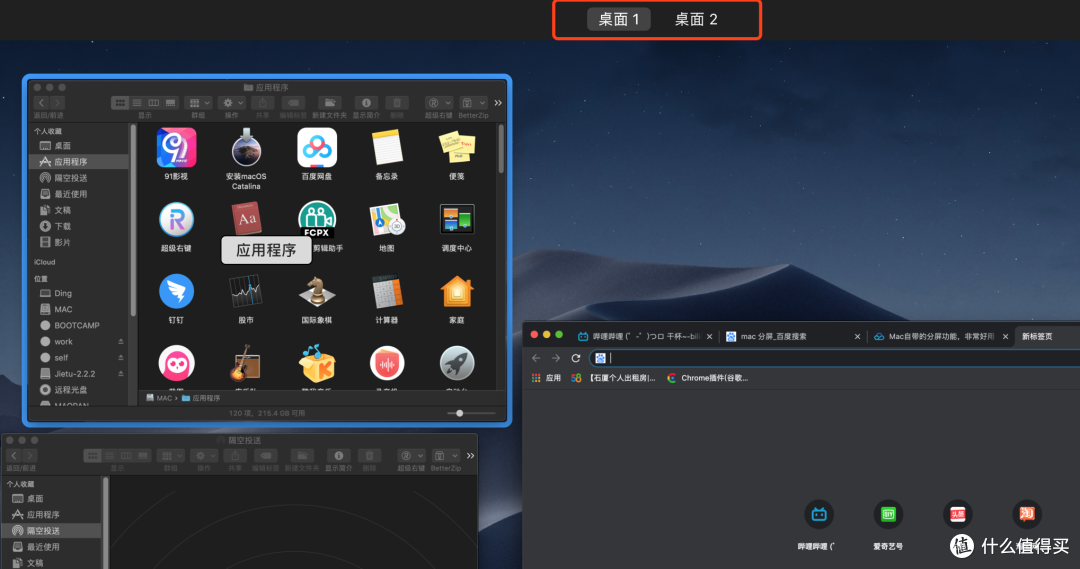Switch 应用程序 window to column view

[154, 103]
